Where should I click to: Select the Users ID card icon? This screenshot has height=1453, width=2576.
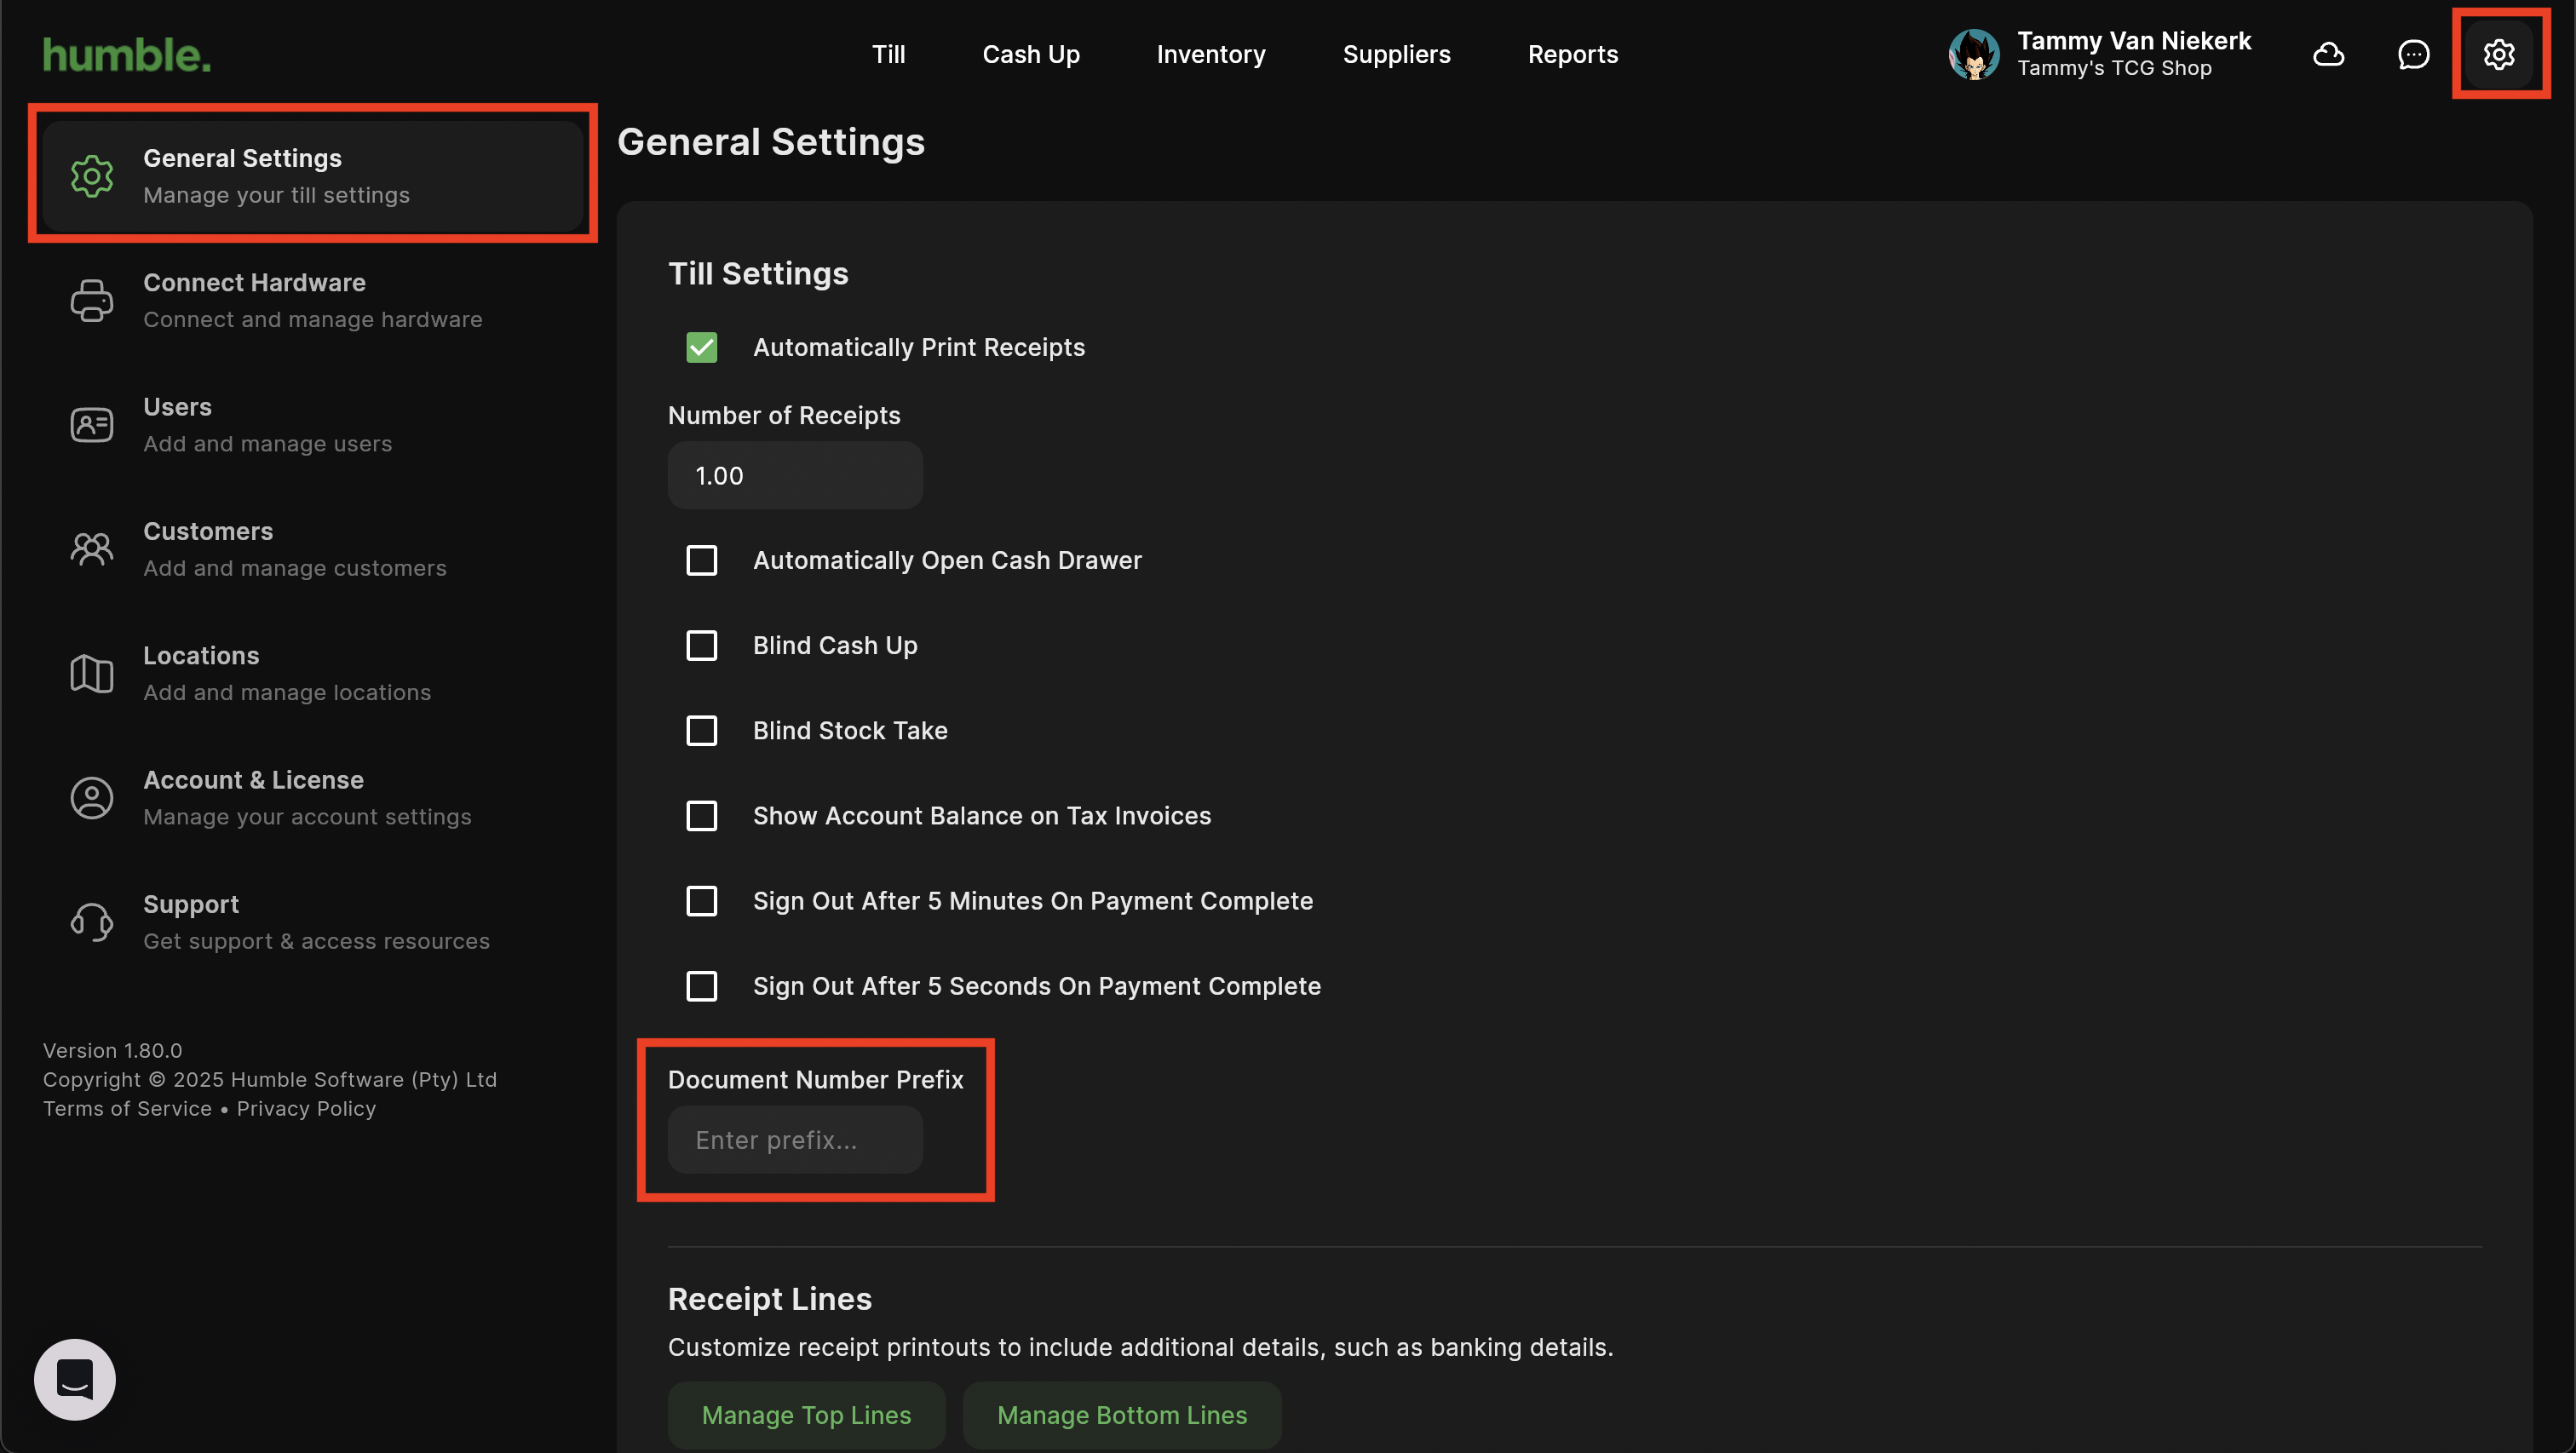[x=91, y=425]
